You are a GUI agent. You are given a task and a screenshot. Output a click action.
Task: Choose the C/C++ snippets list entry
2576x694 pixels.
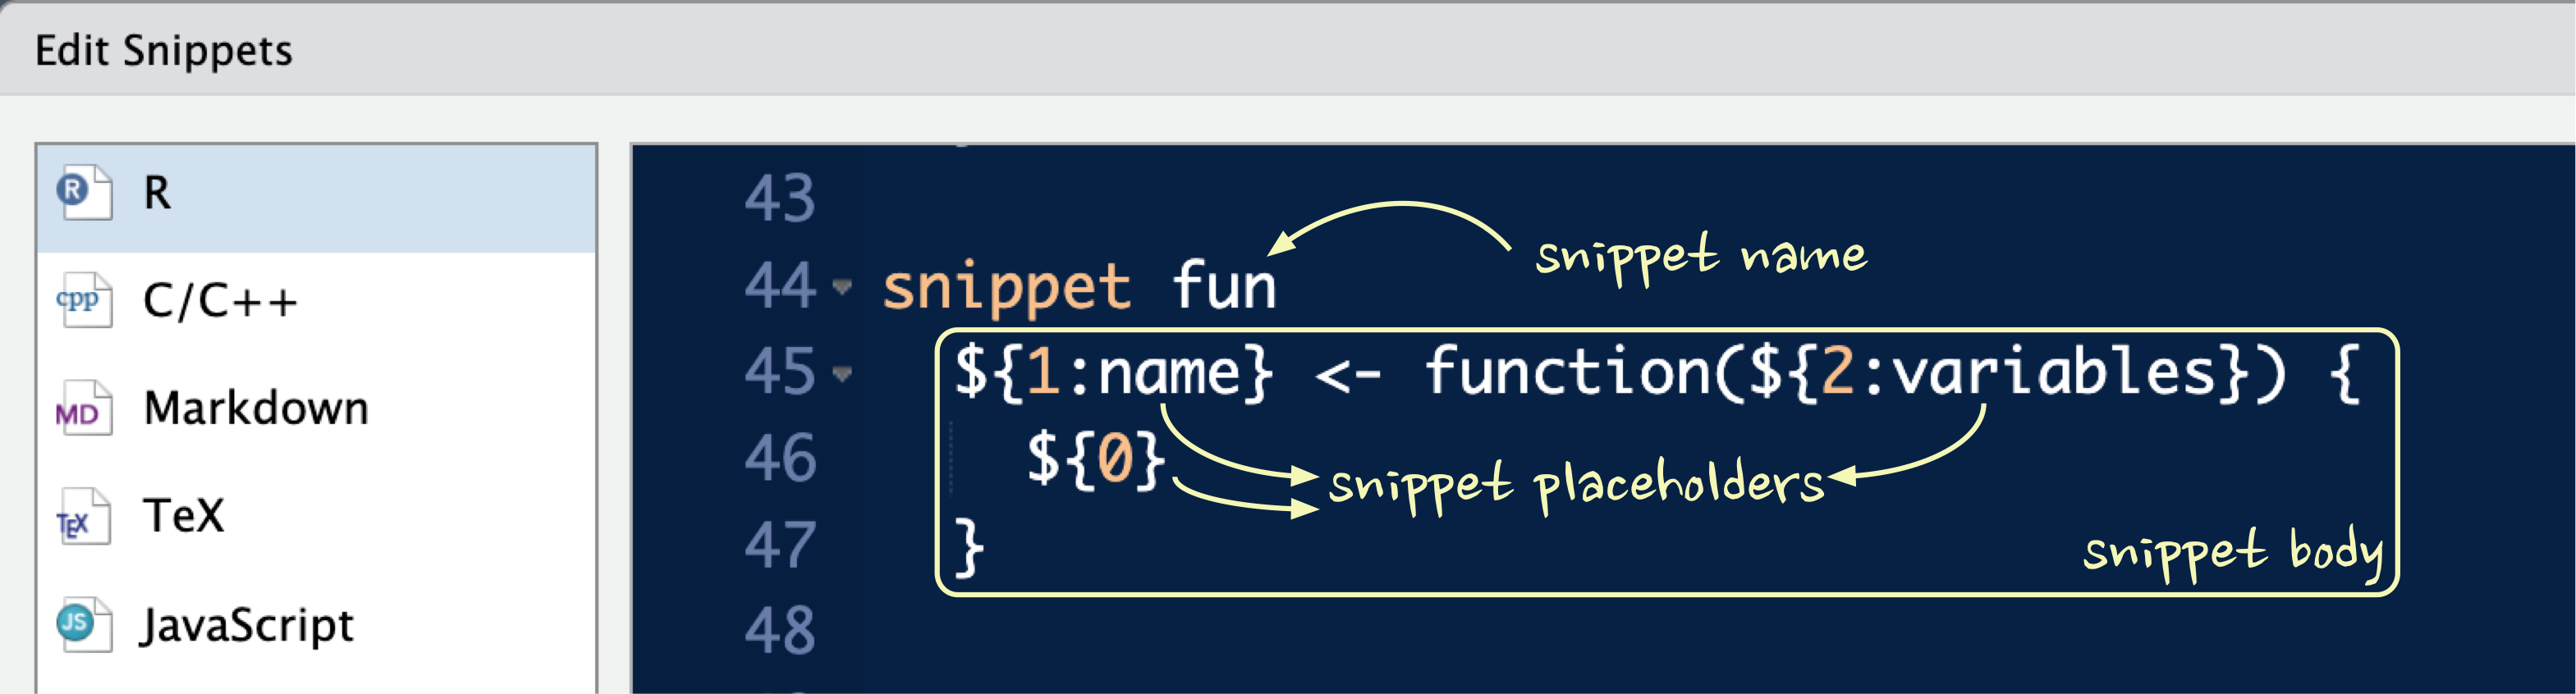point(317,302)
